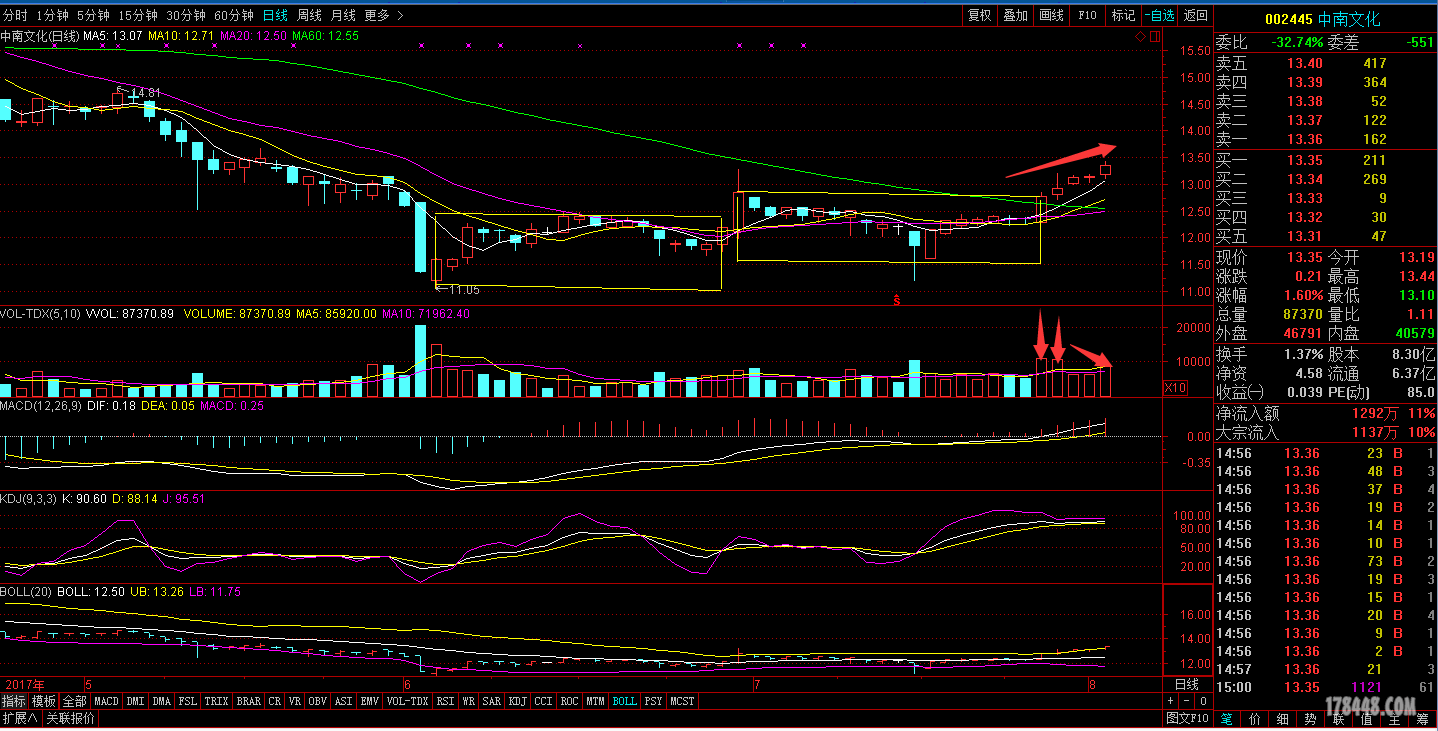1438x731 pixels.
Task: Select the 价 price distribution tab
Action: (1255, 719)
